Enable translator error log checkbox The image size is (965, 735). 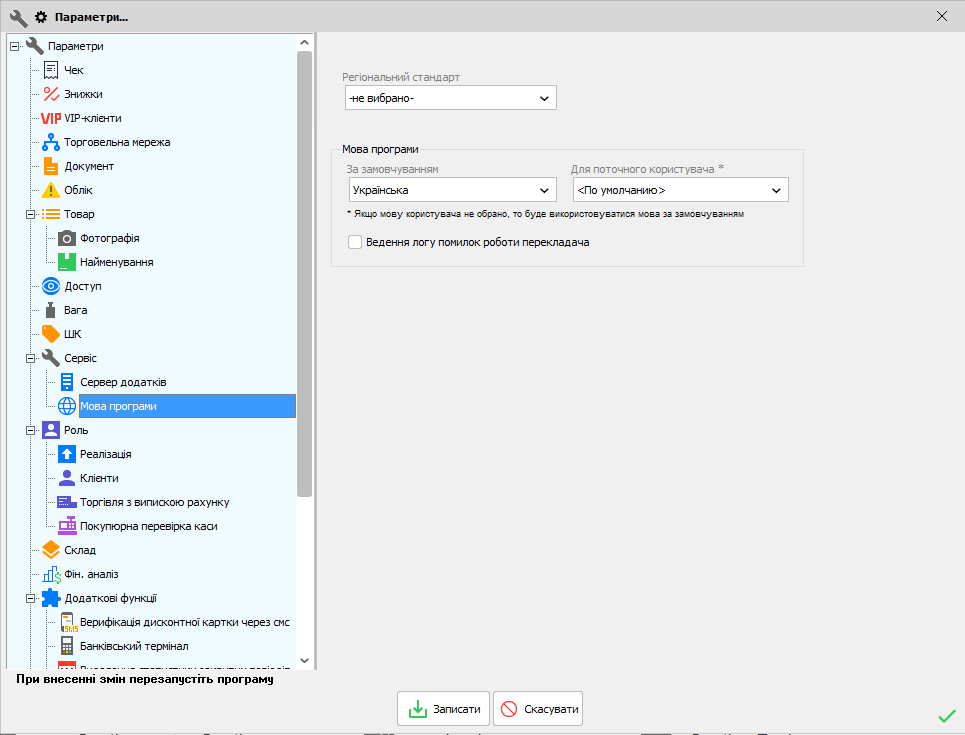355,242
